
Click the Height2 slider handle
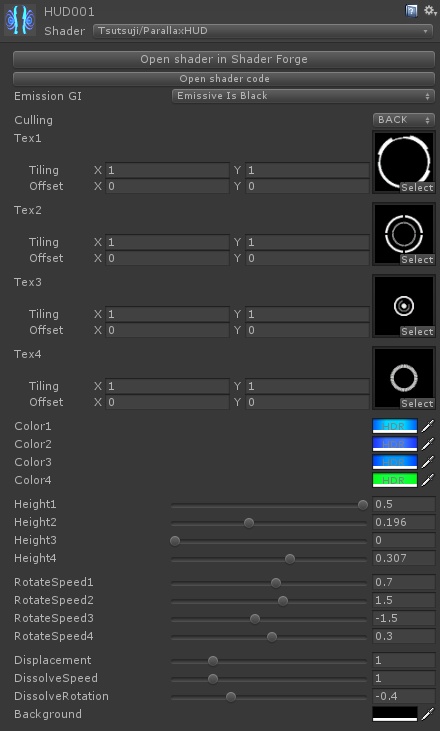(x=249, y=523)
